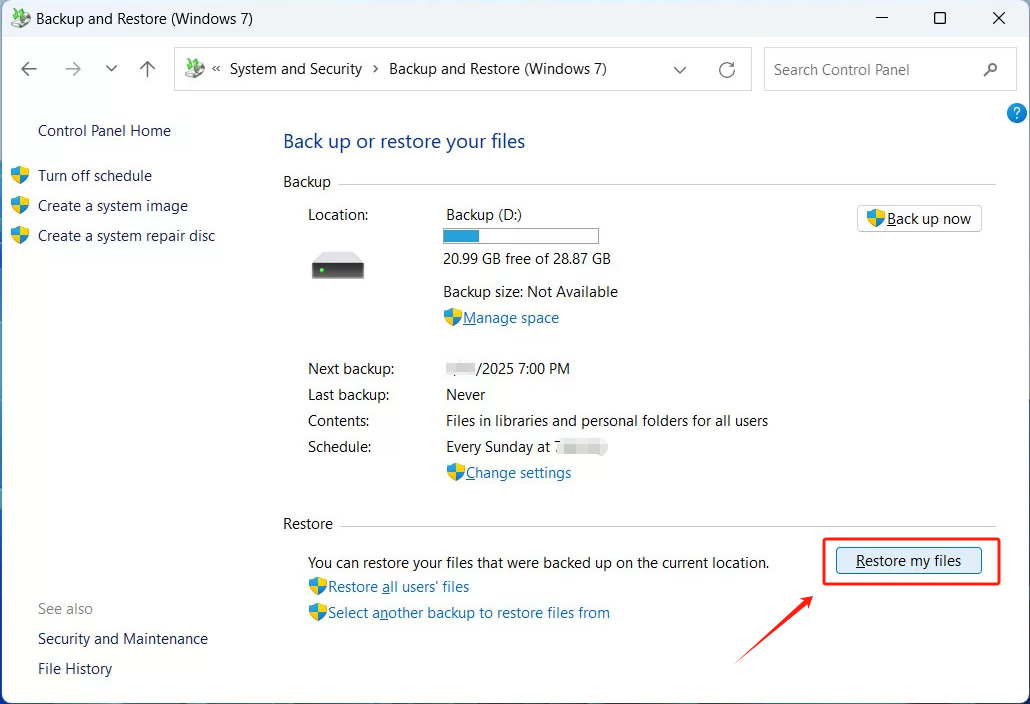Click the Control Panel icon in address bar

tap(195, 69)
